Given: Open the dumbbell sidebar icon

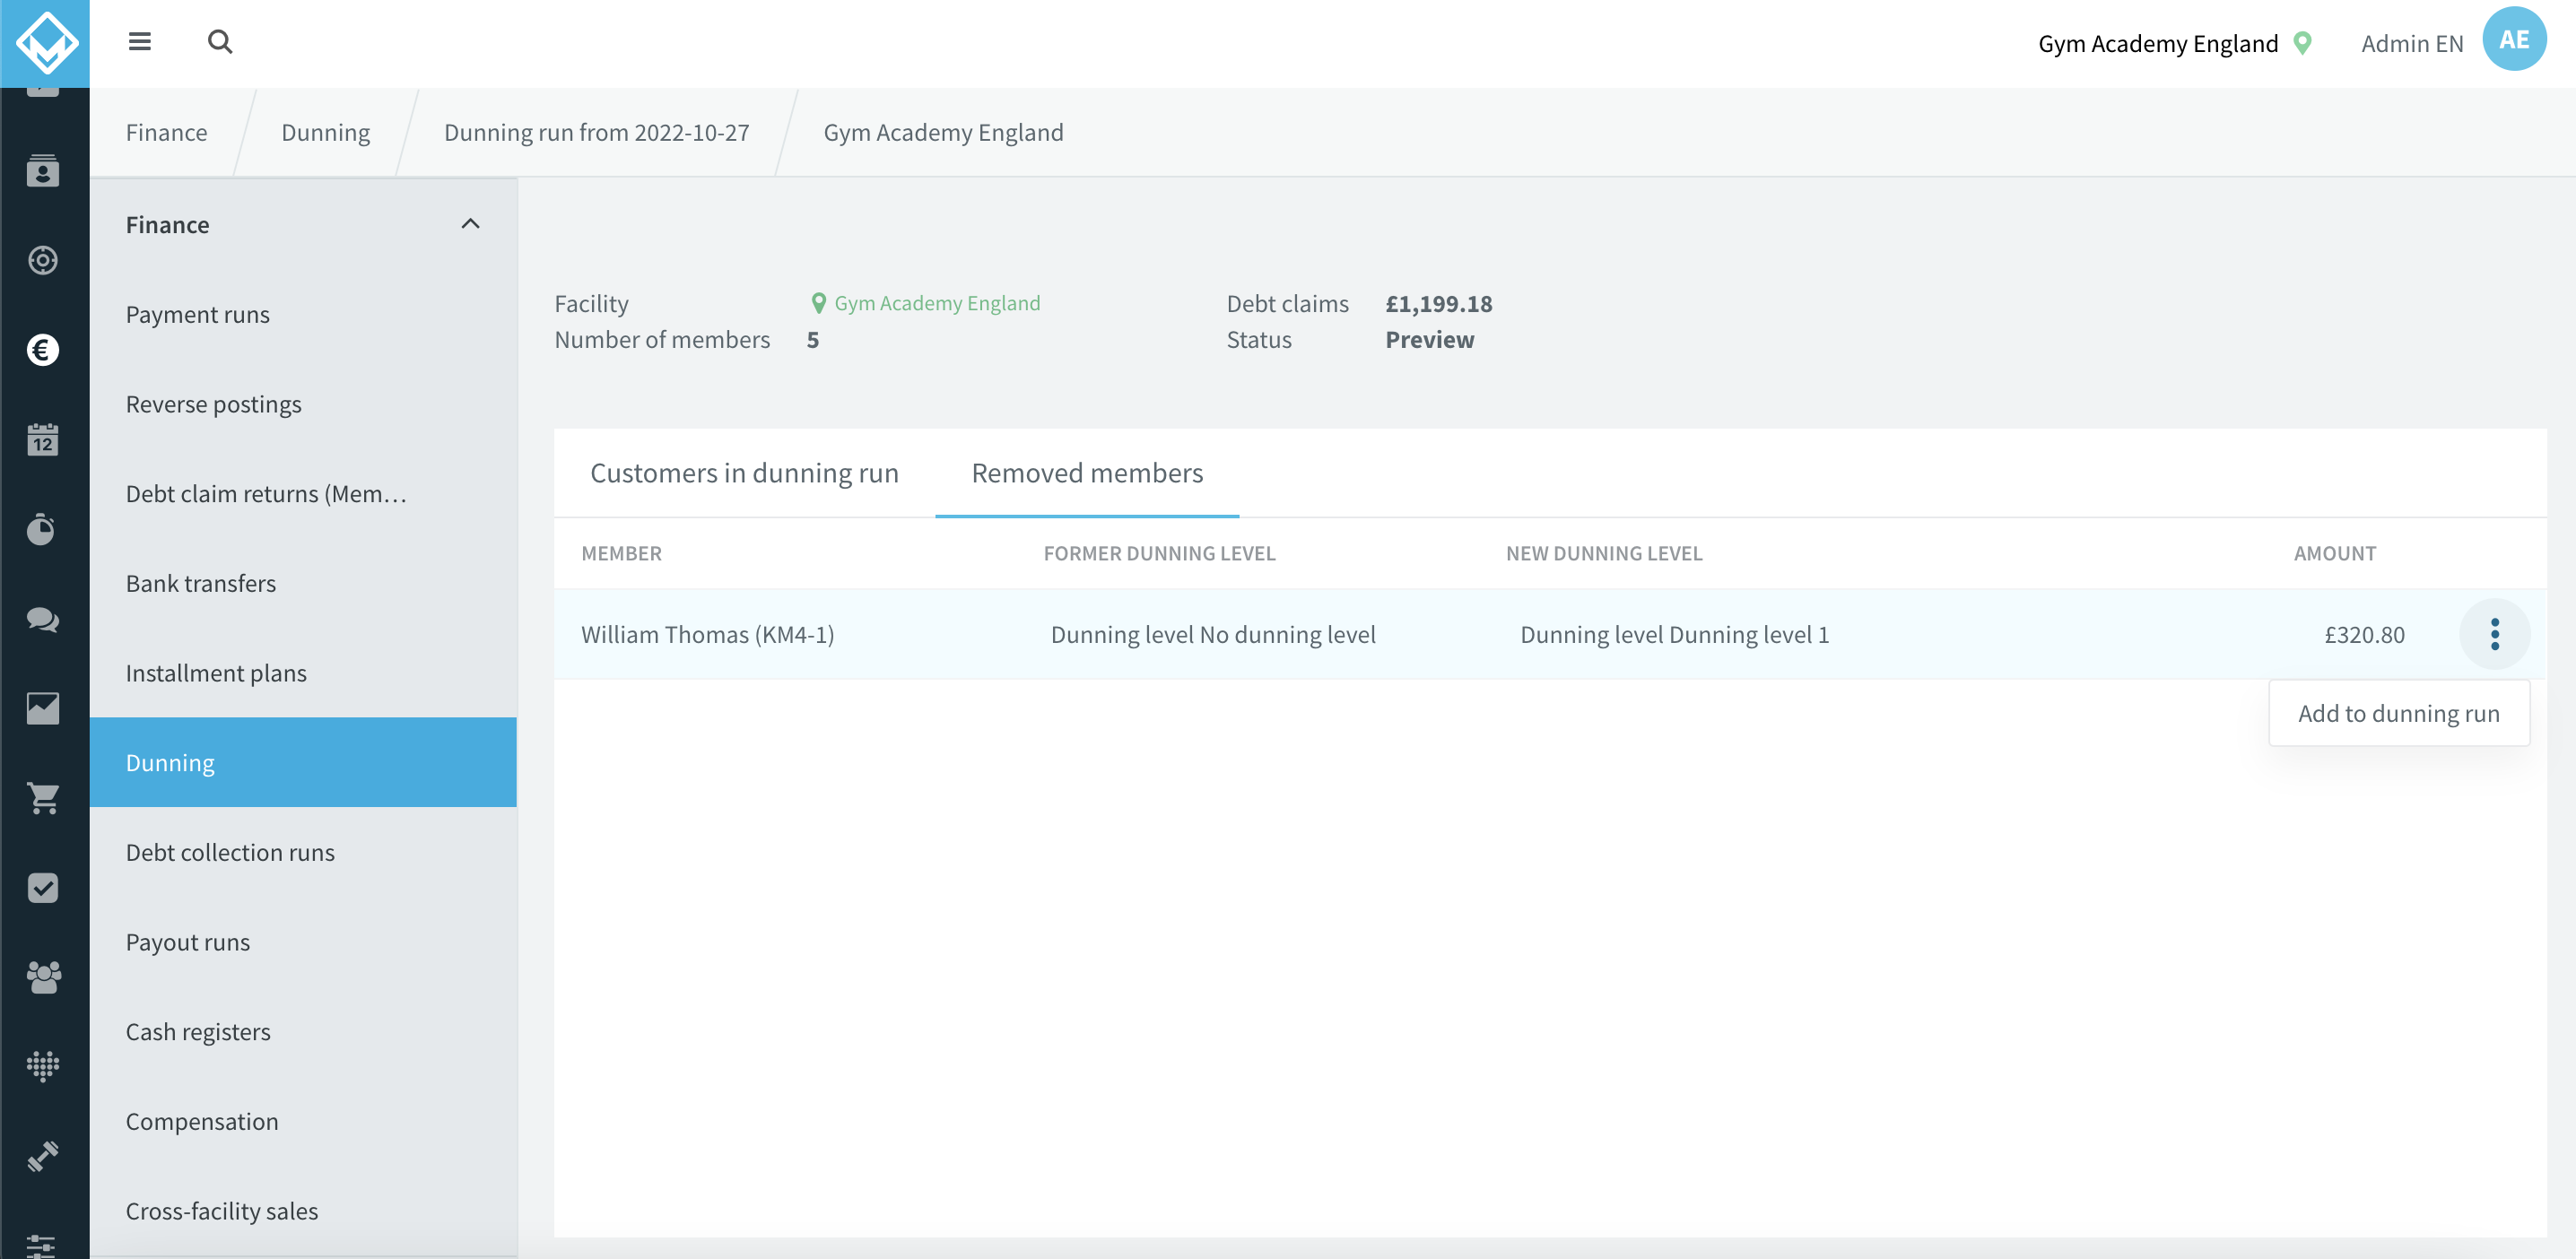Looking at the screenshot, I should (x=43, y=1156).
